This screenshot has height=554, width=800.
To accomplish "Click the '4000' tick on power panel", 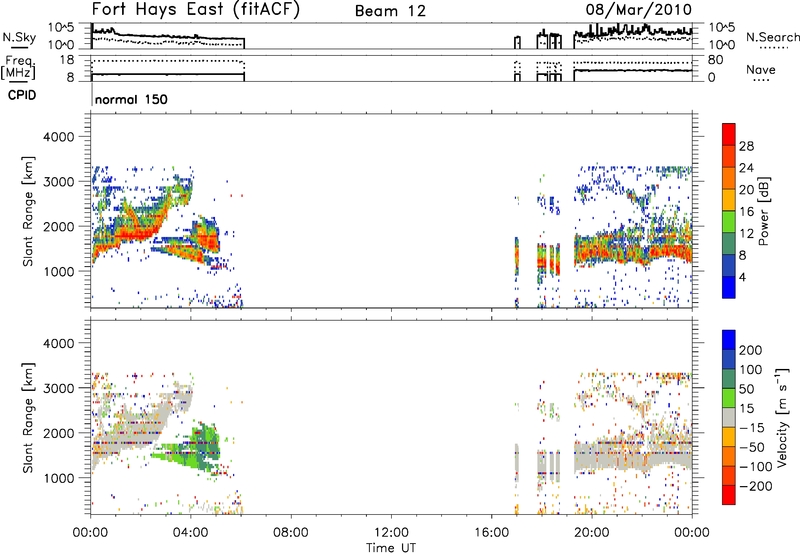I will click(58, 137).
